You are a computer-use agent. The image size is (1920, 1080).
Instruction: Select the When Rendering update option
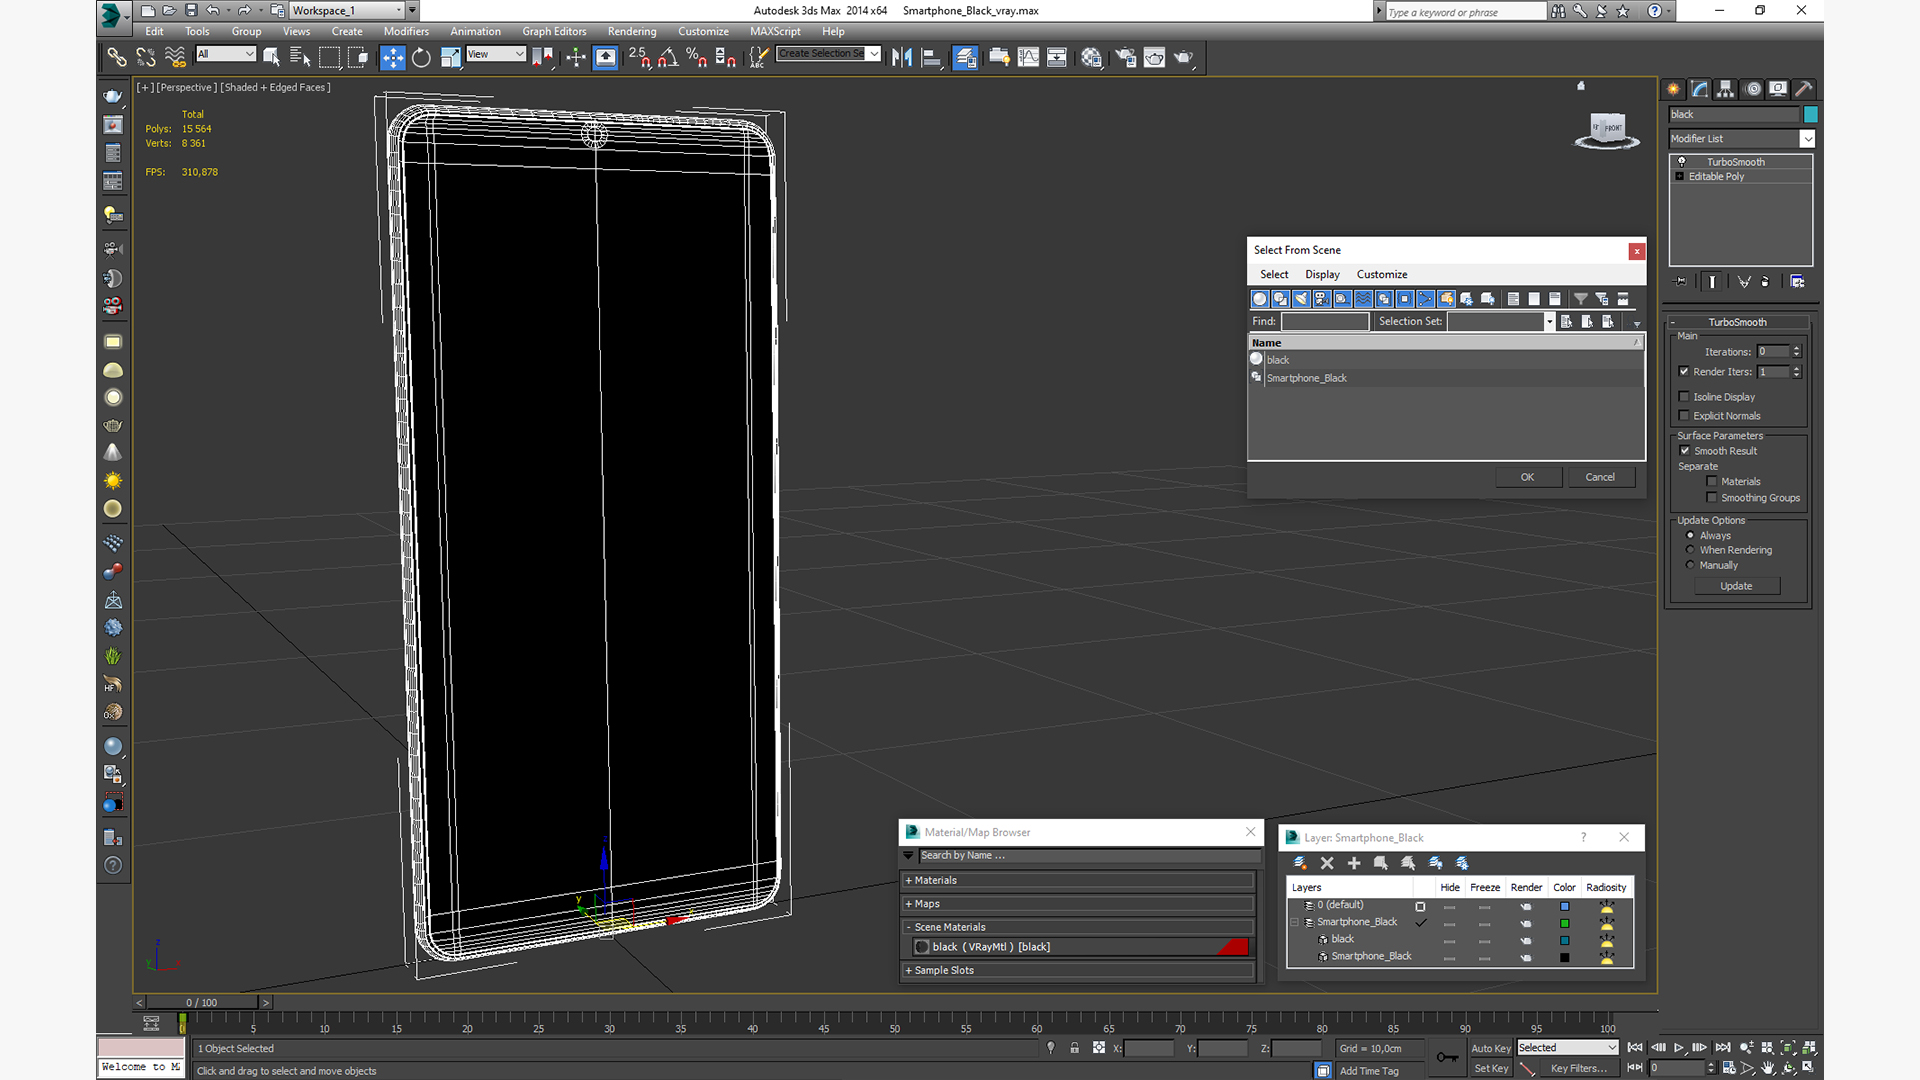coord(1690,550)
